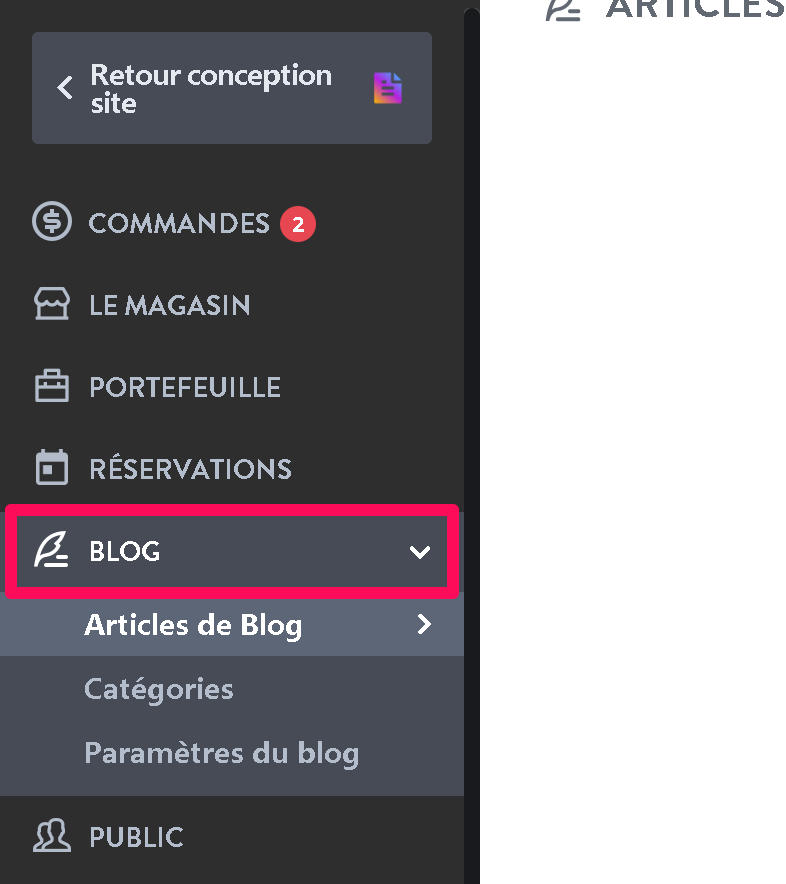This screenshot has height=884, width=786.
Task: Click the back arrow chevron icon
Action: (65, 87)
